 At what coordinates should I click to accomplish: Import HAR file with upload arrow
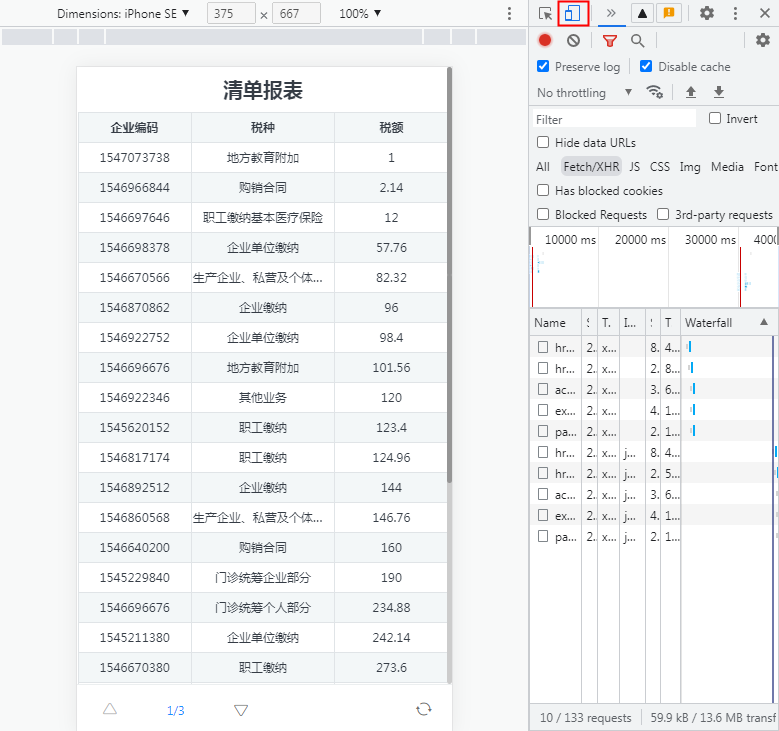[691, 92]
